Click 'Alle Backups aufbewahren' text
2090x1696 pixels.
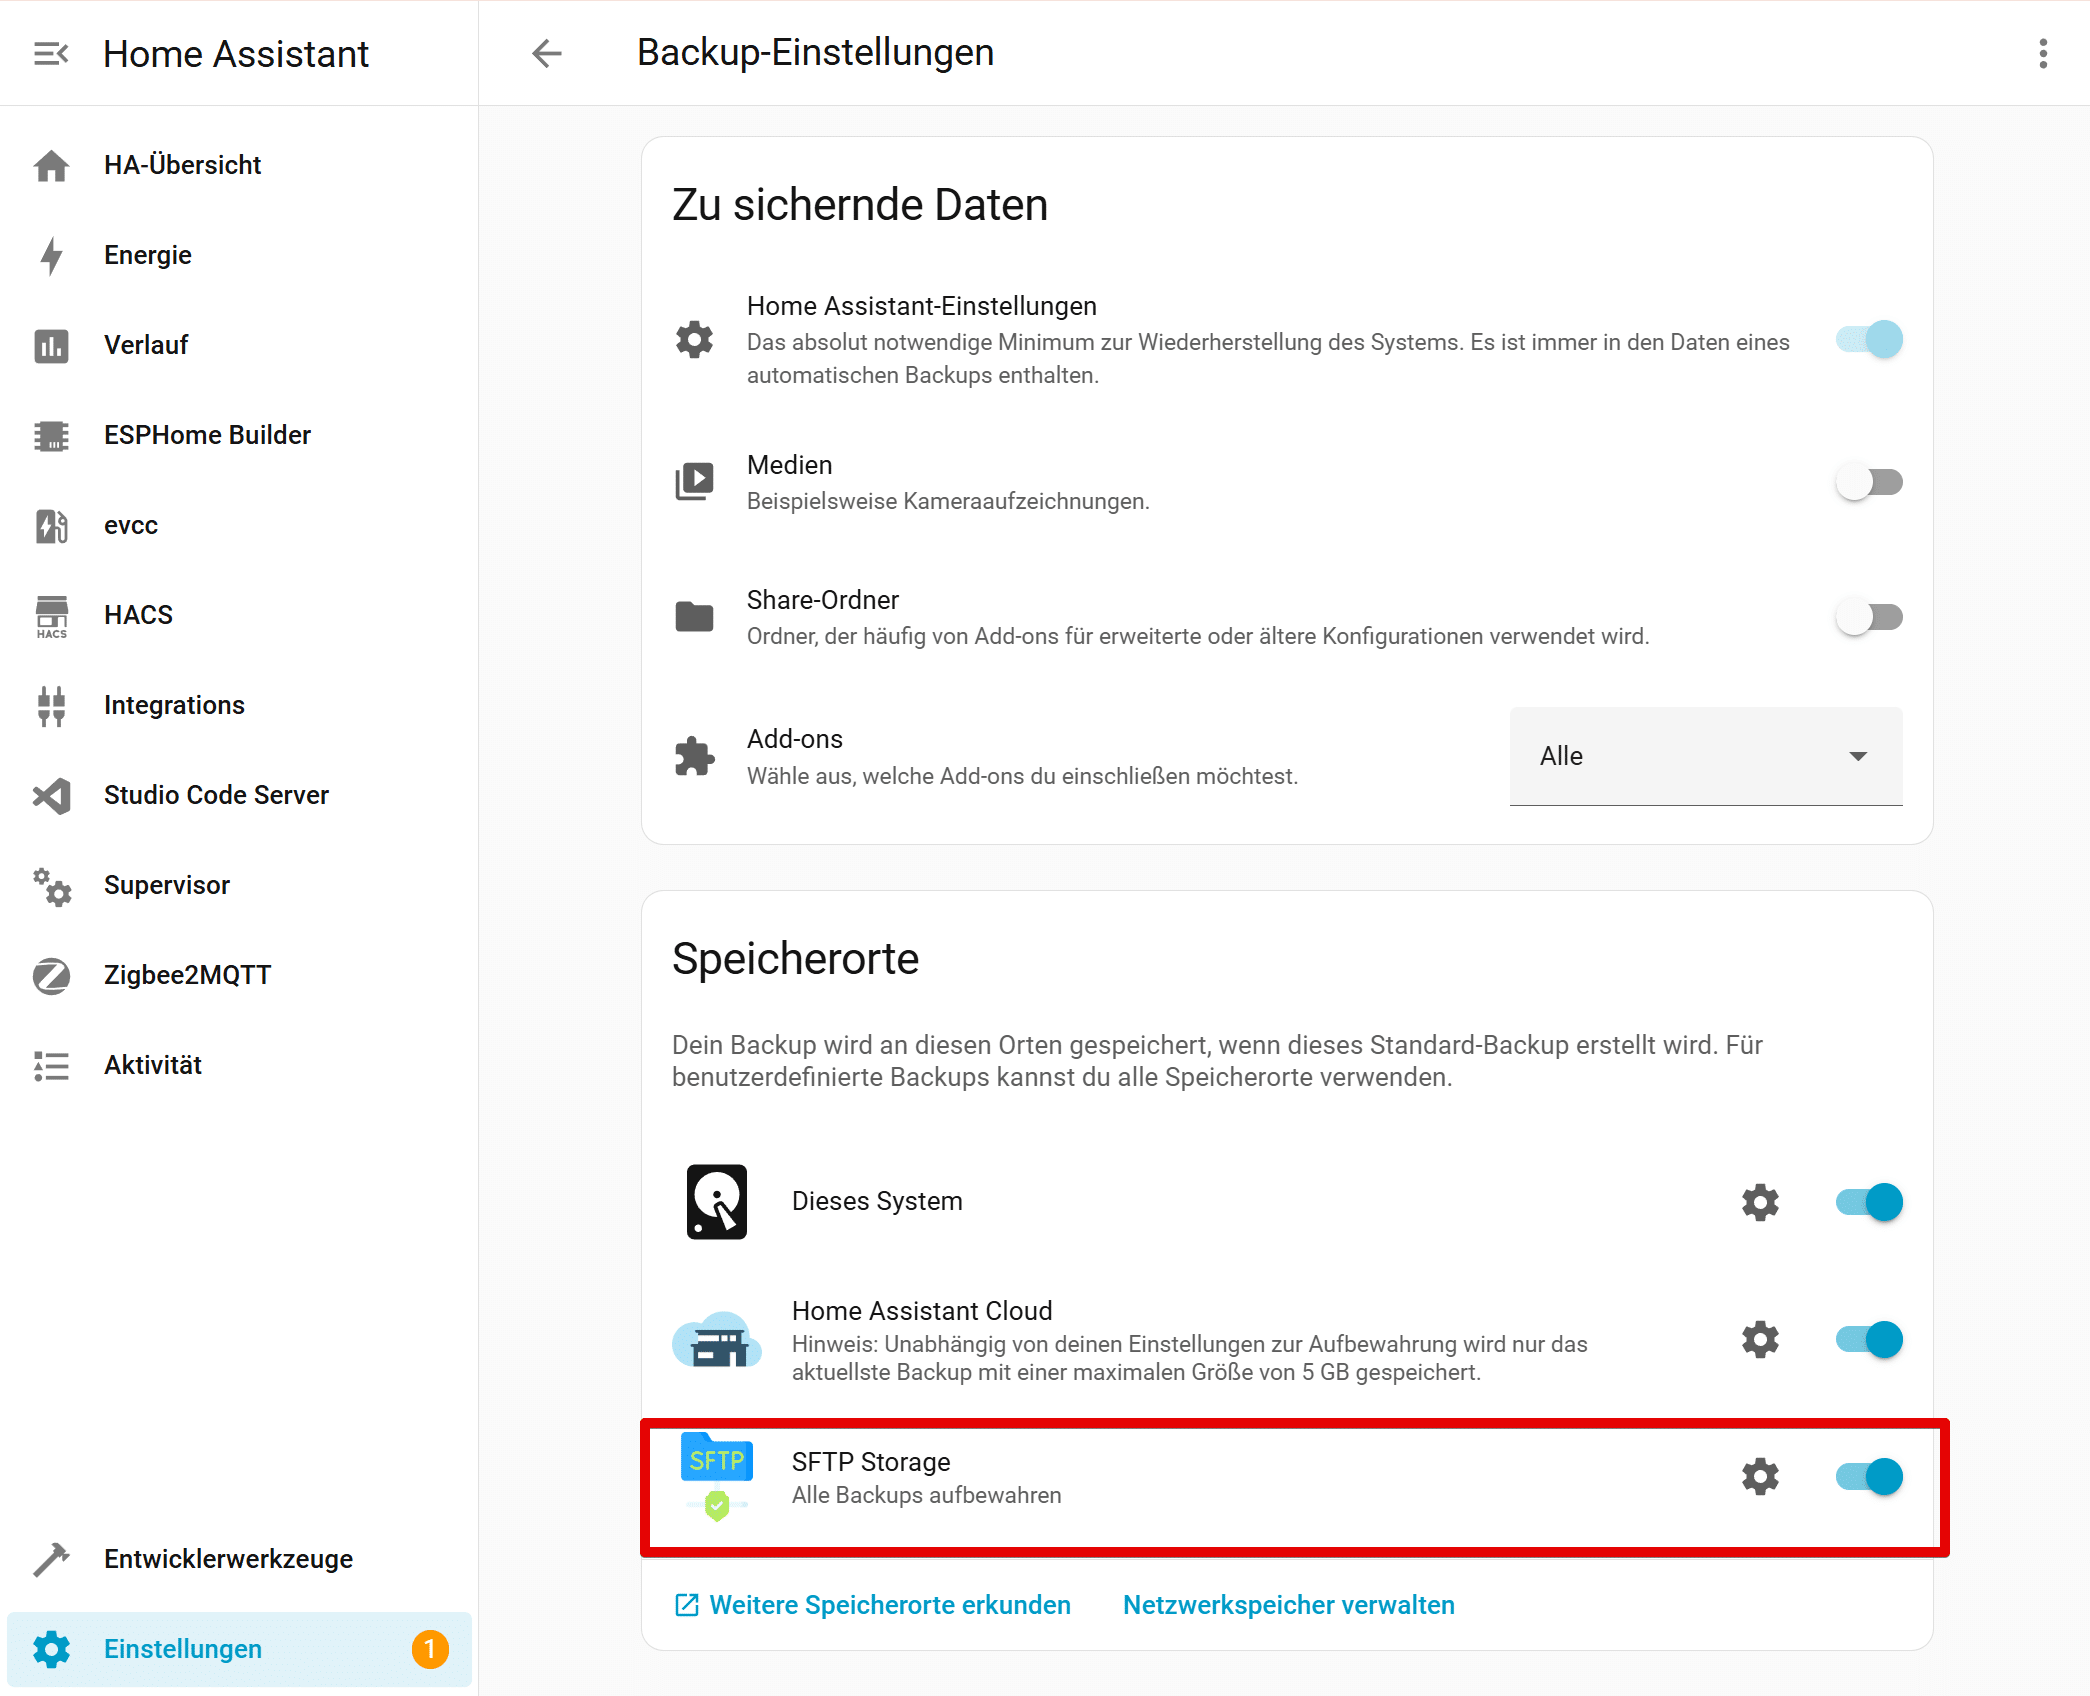pyautogui.click(x=926, y=1495)
